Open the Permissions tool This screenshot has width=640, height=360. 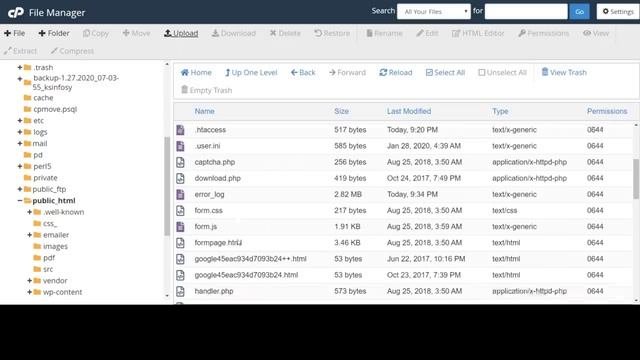544,33
